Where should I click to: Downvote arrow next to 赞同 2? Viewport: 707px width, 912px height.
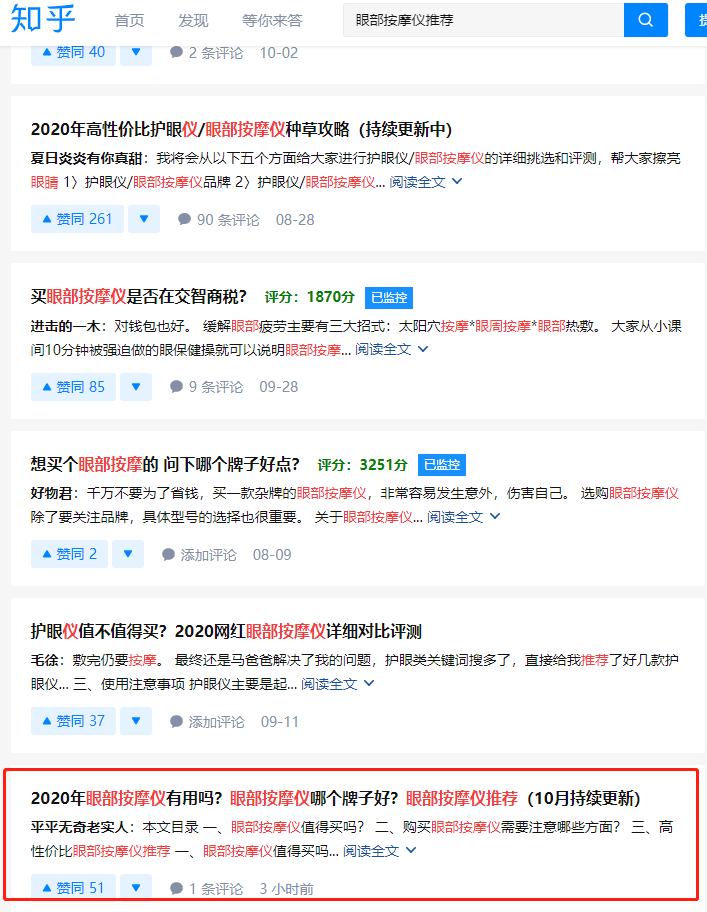point(128,554)
